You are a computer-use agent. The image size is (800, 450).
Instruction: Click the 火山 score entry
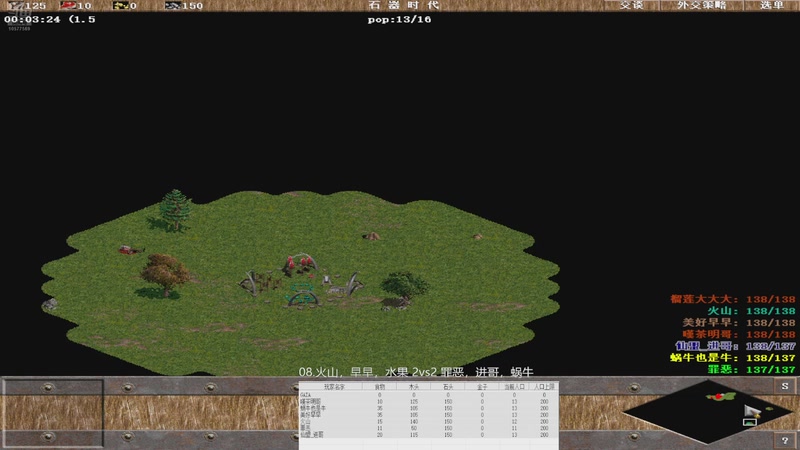pos(751,311)
